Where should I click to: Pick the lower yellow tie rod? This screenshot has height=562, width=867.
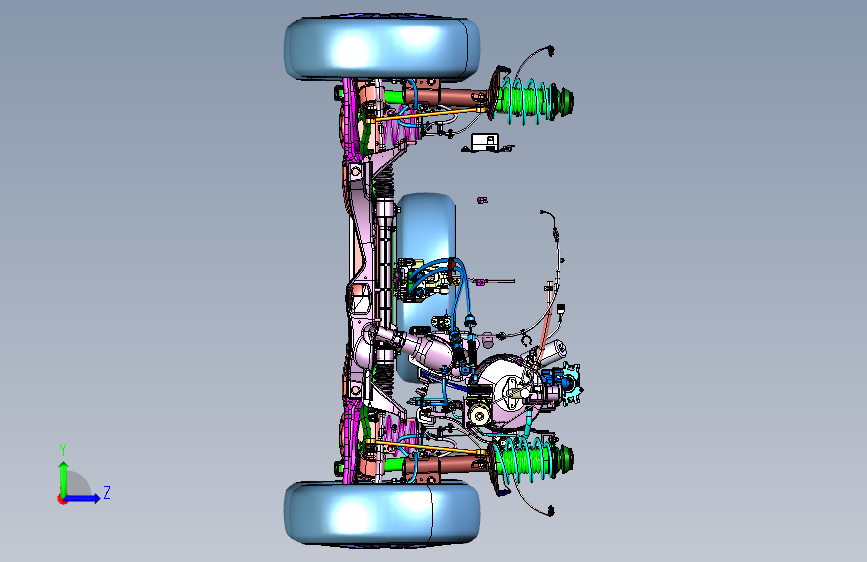point(427,446)
